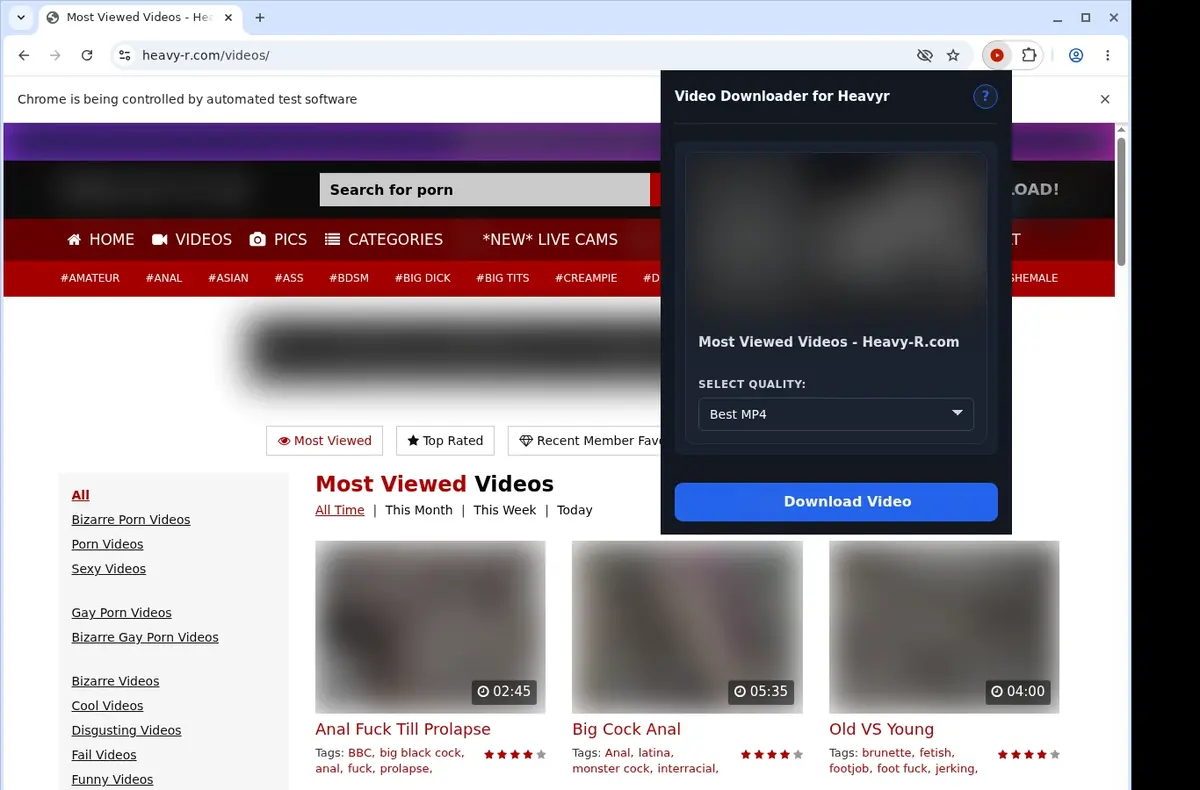Screen dimensions: 1200x790
Task: Dismiss the automated test software infobar
Action: pyautogui.click(x=1105, y=99)
